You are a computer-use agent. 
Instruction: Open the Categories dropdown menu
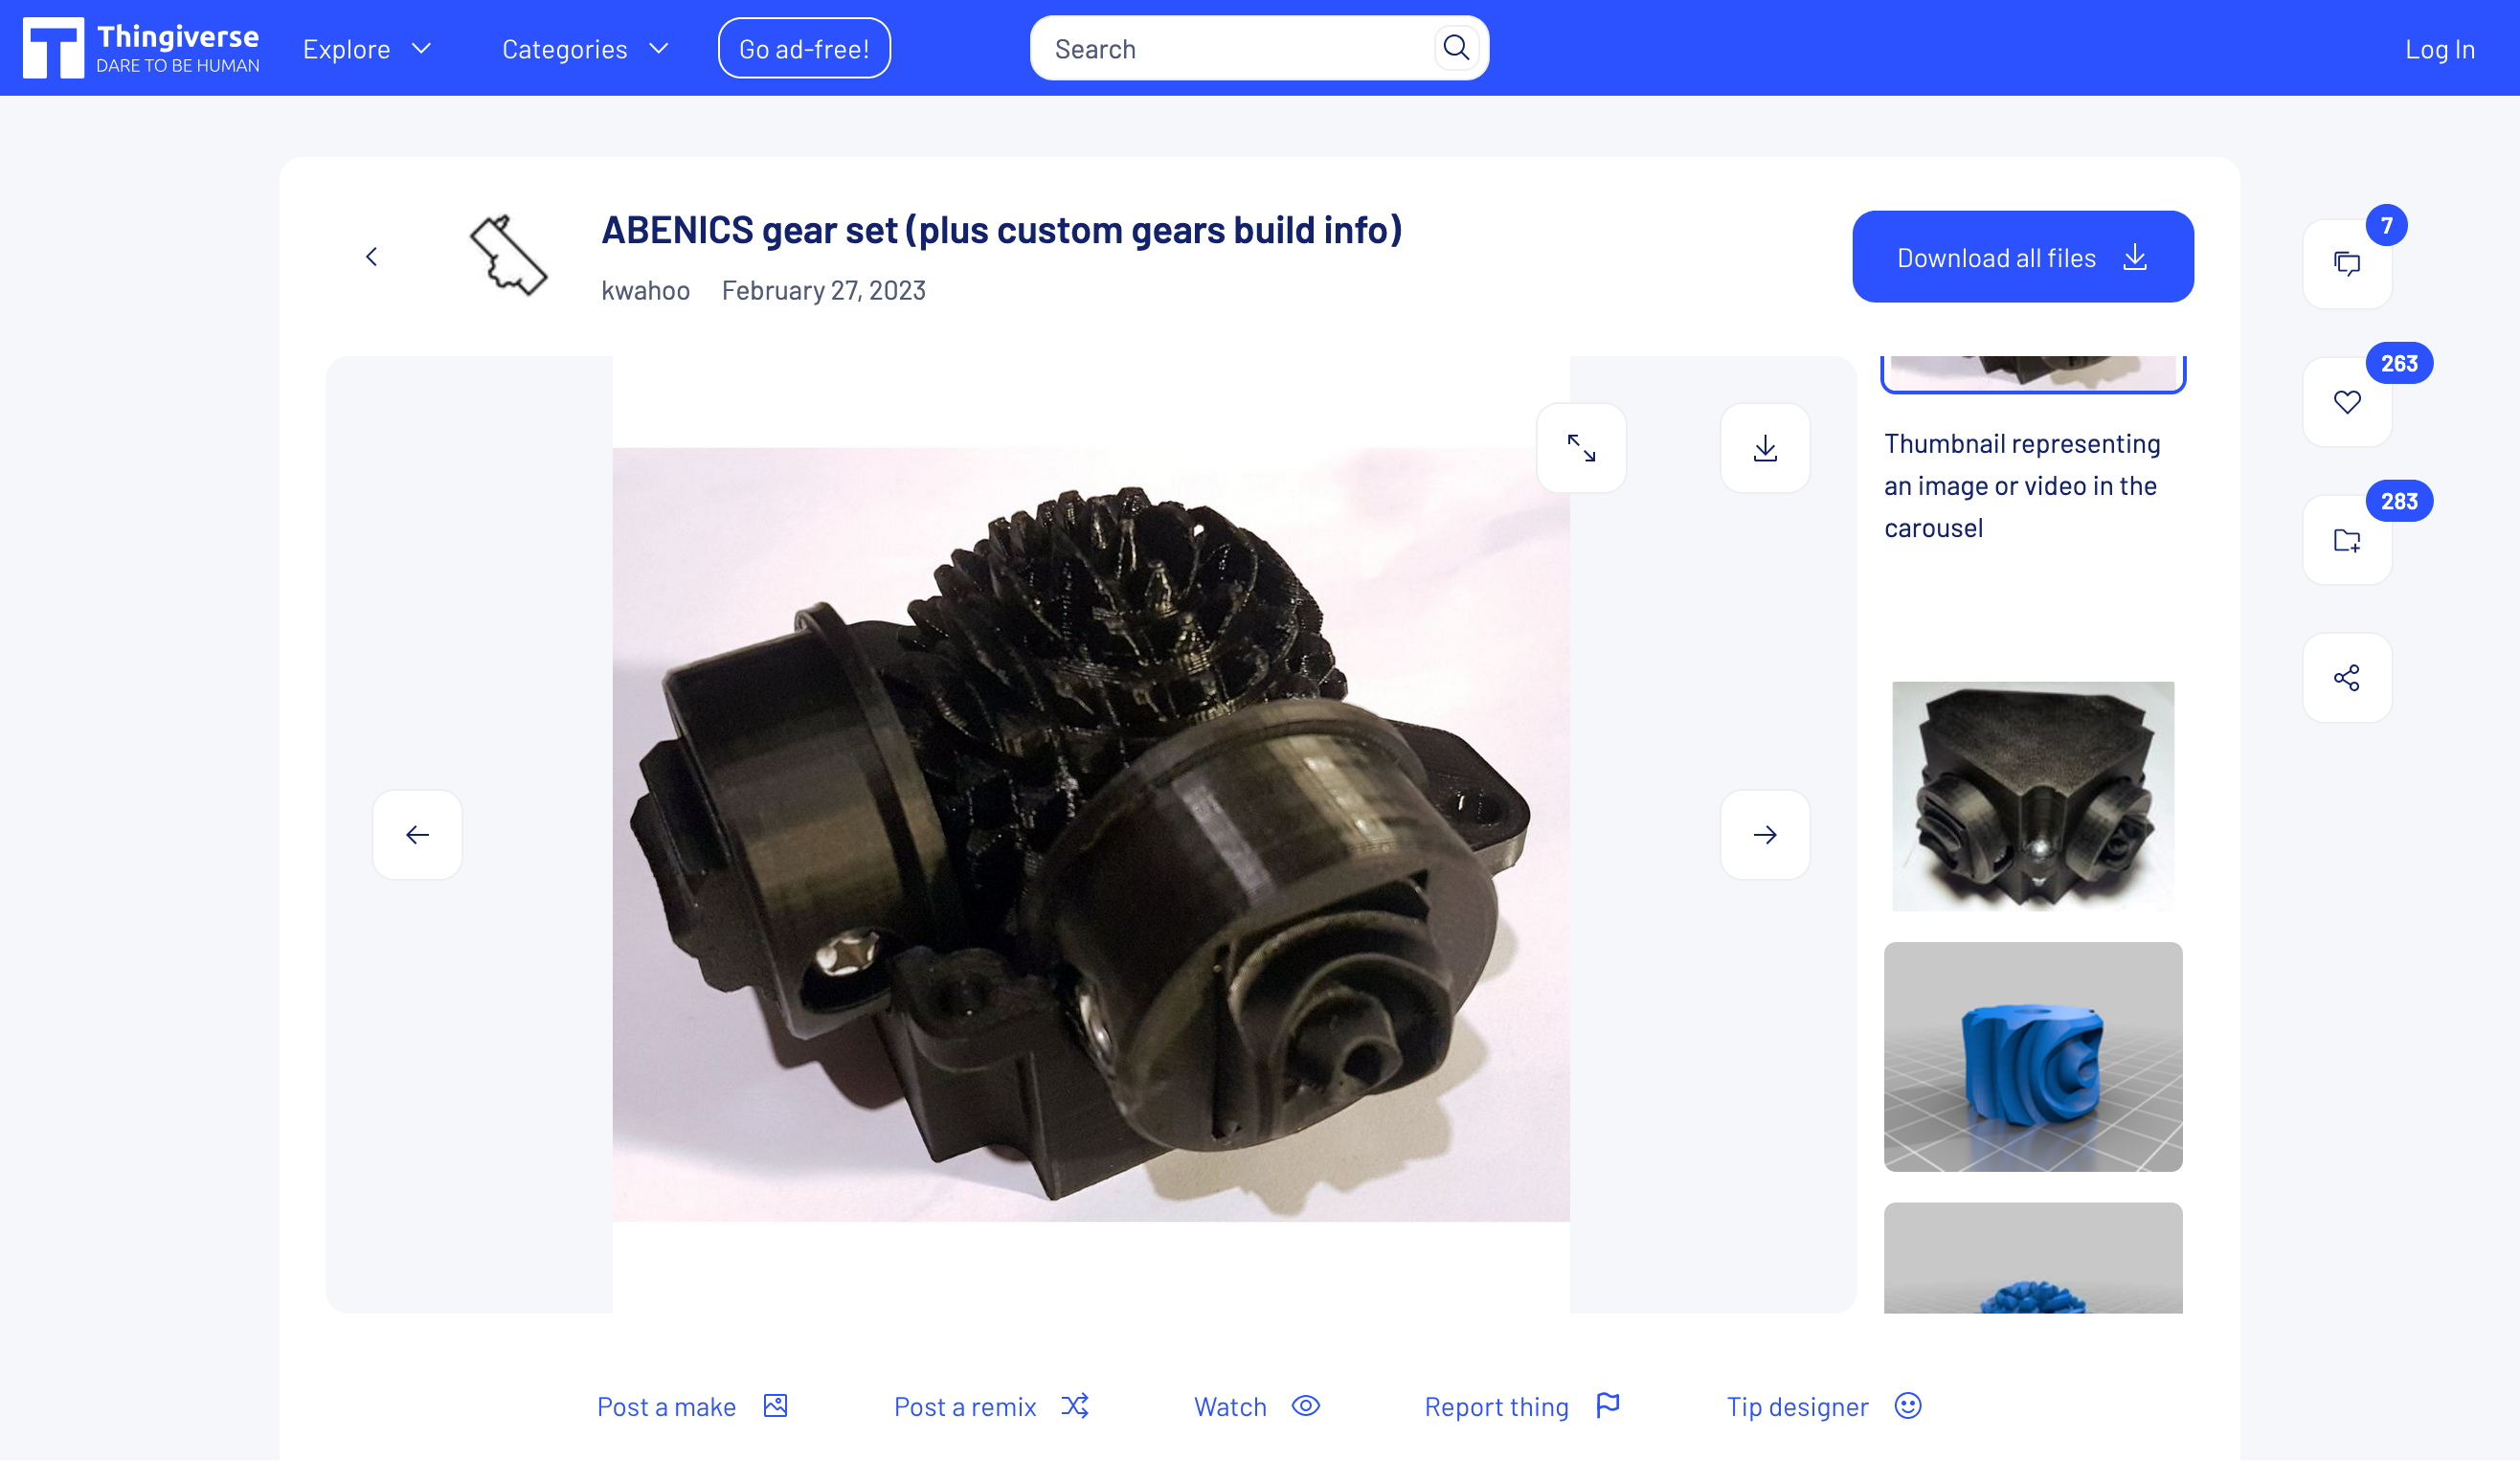(x=585, y=49)
